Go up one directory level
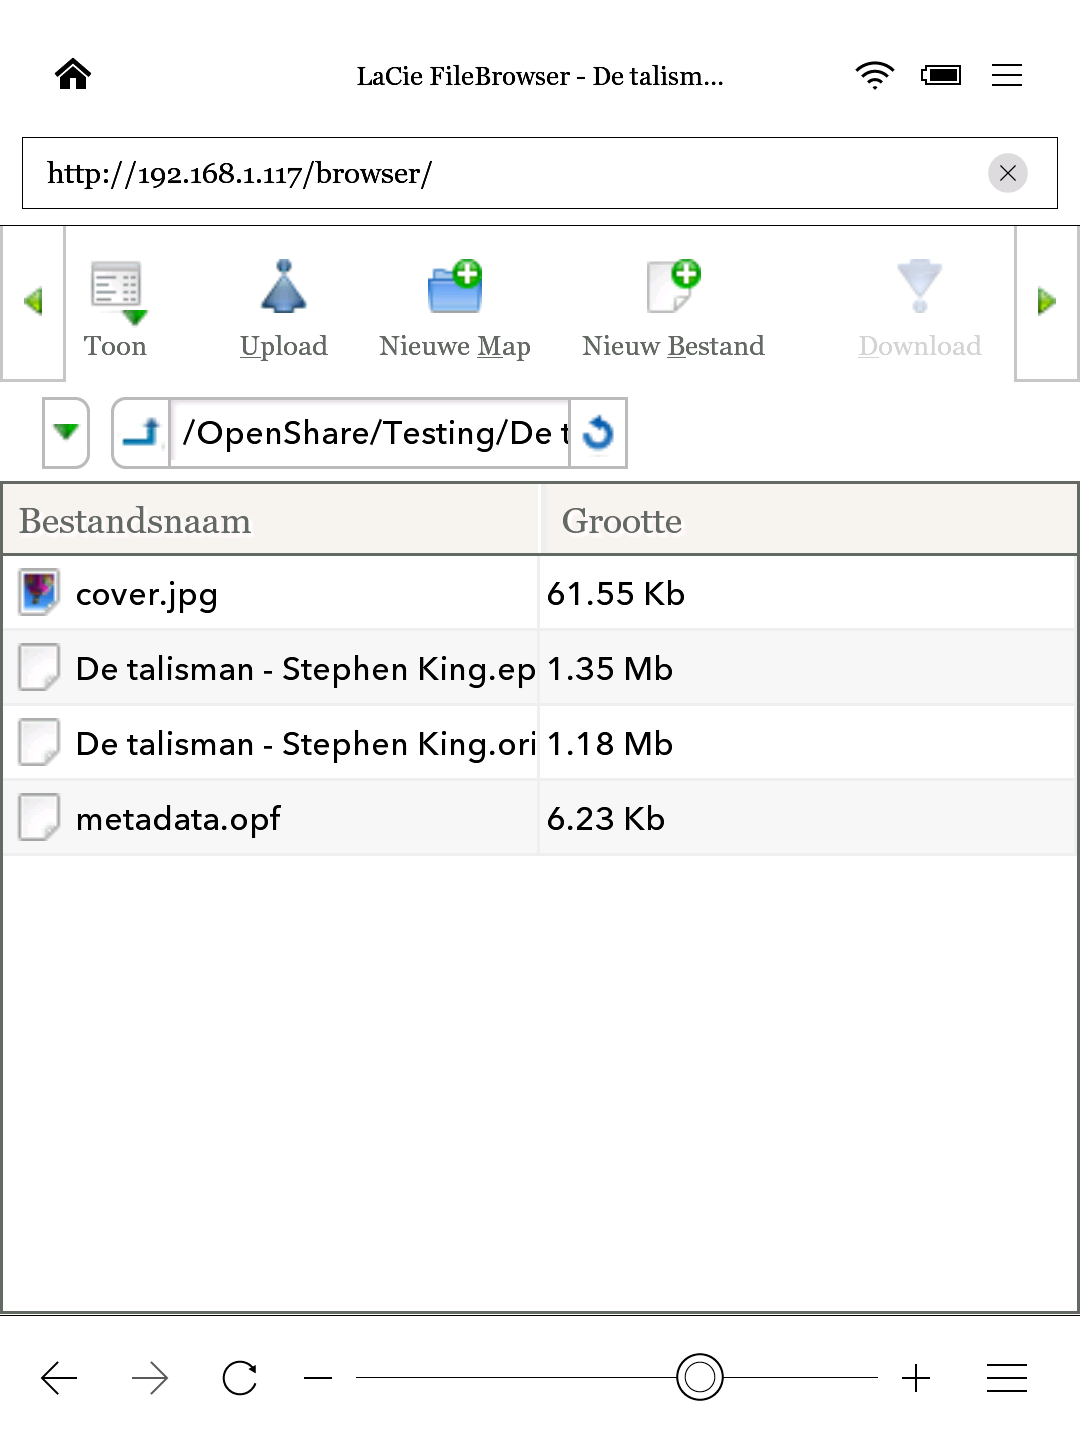1080x1440 pixels. click(141, 433)
